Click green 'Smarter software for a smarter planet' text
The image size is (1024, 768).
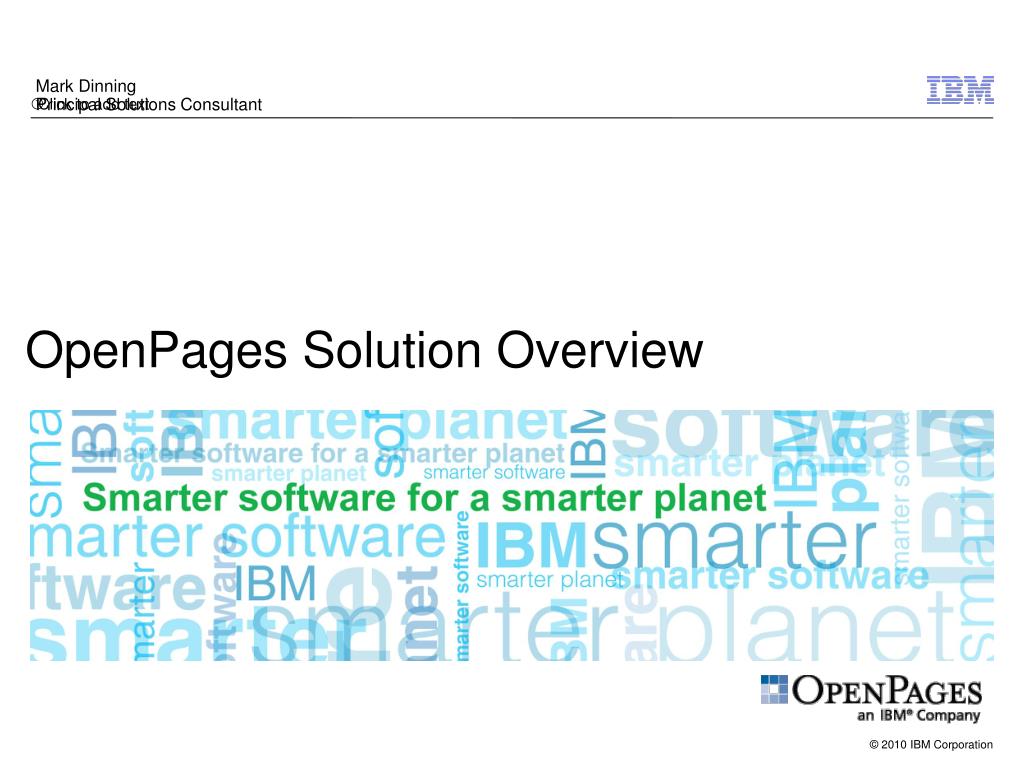[x=424, y=498]
